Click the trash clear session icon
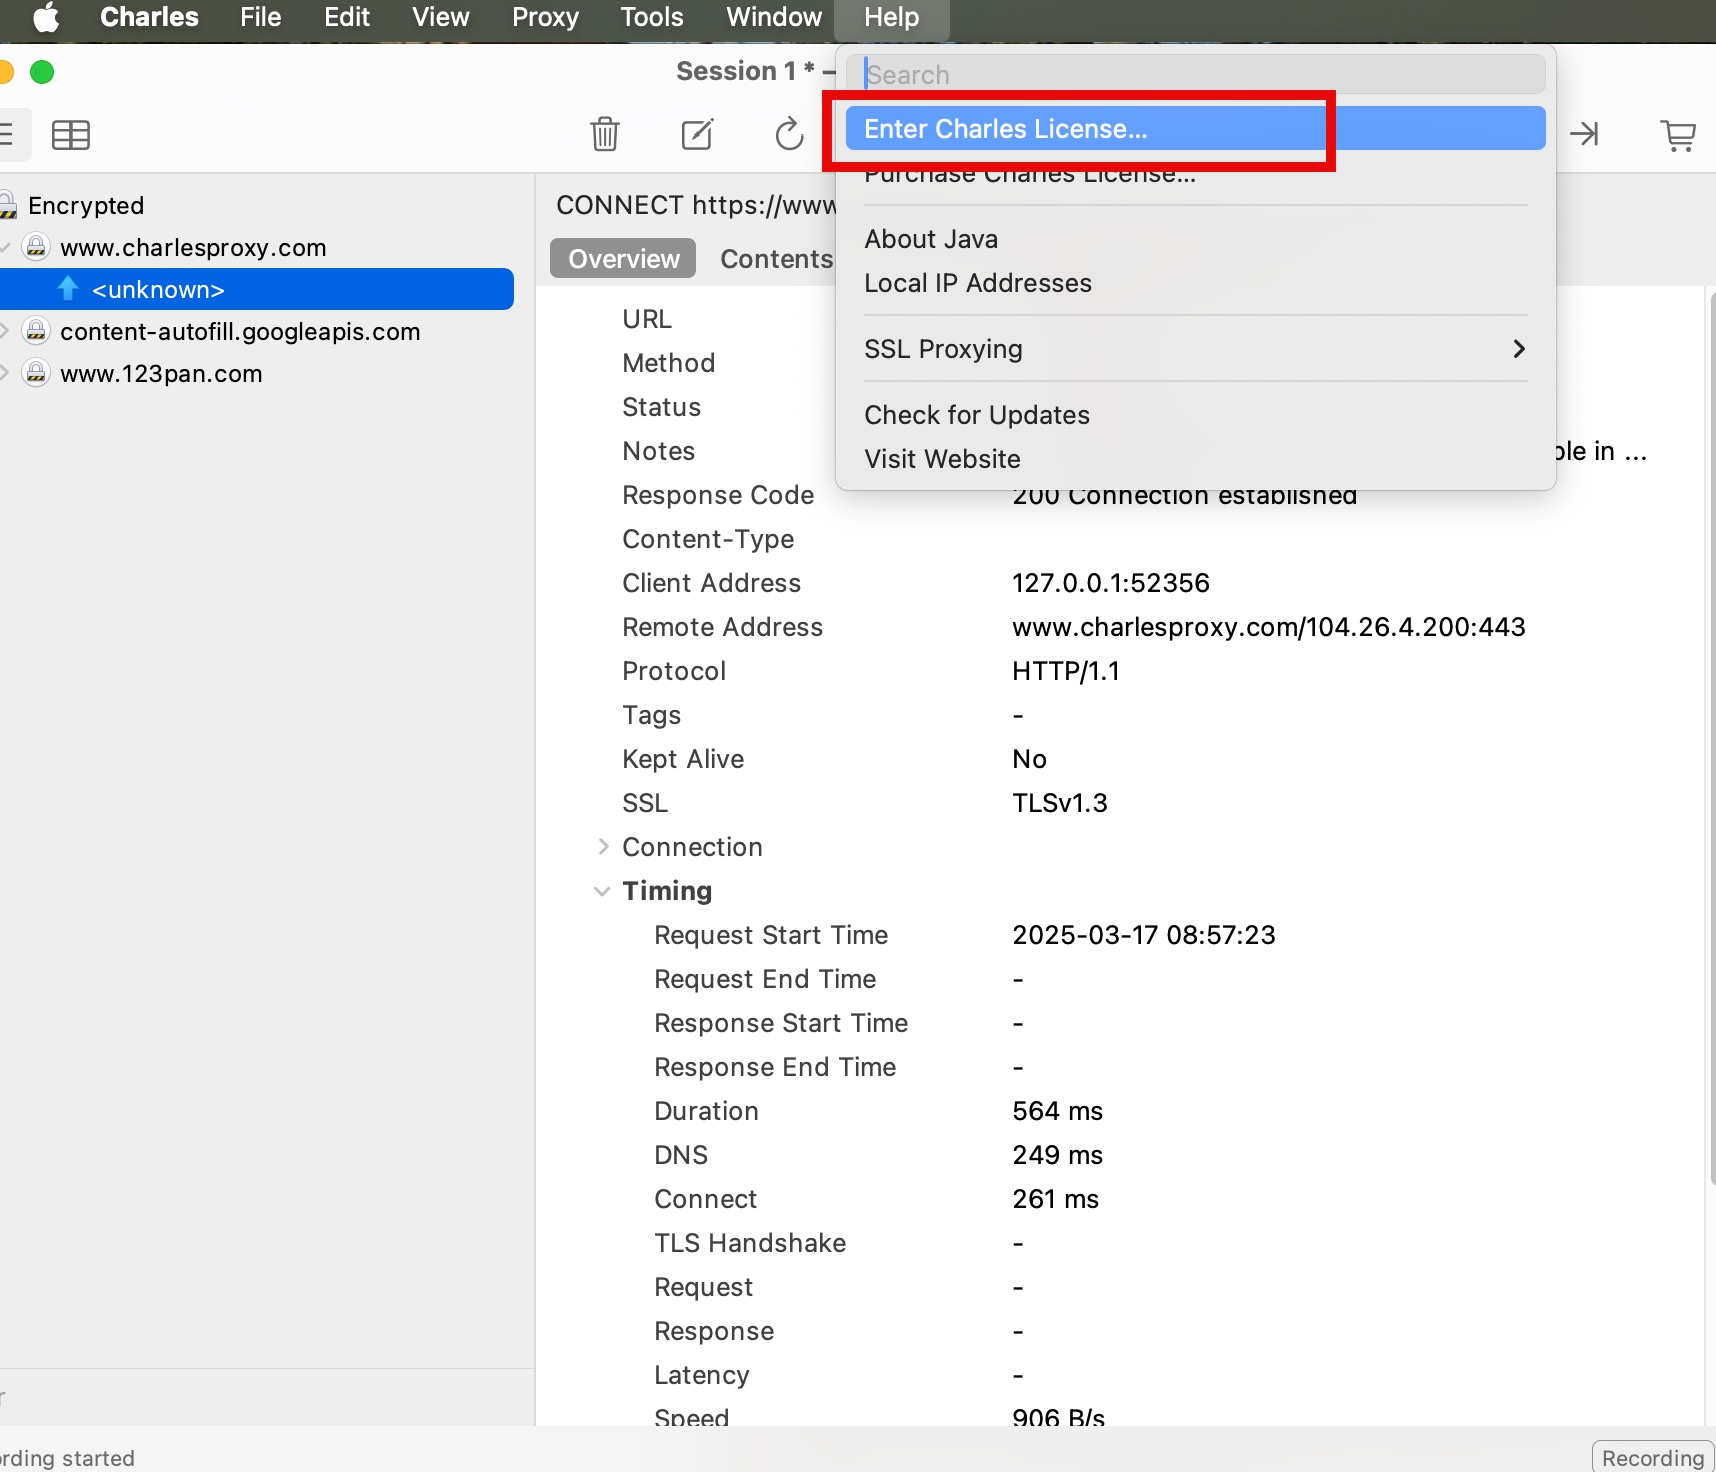Viewport: 1716px width, 1472px height. coord(604,134)
